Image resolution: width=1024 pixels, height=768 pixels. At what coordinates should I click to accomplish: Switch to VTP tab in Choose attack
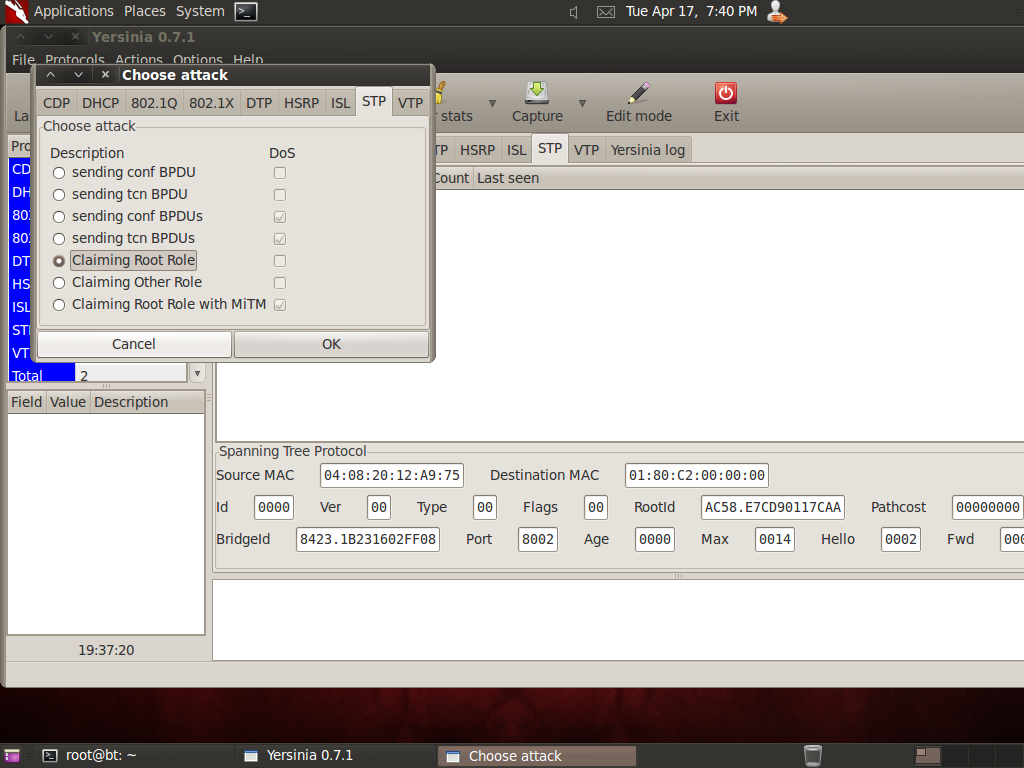coord(410,103)
